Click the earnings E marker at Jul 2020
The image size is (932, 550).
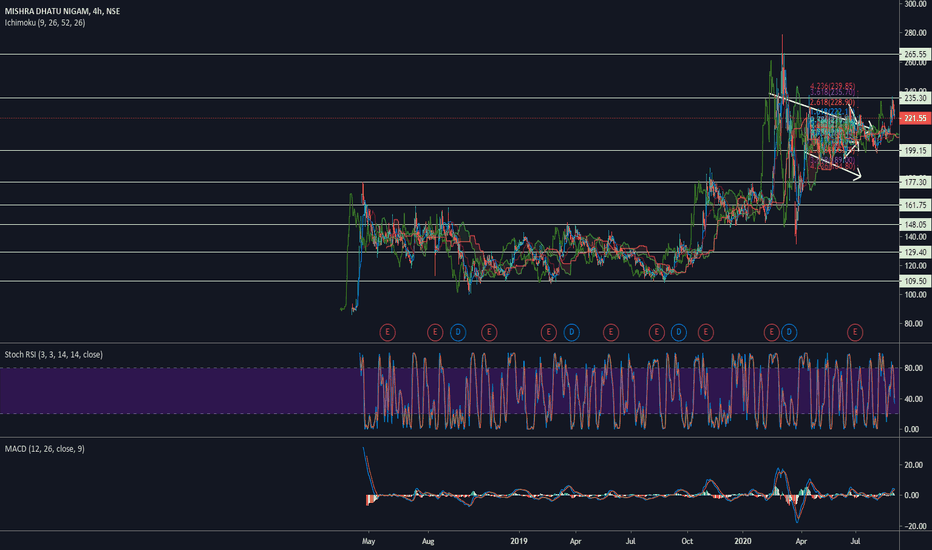coord(855,332)
